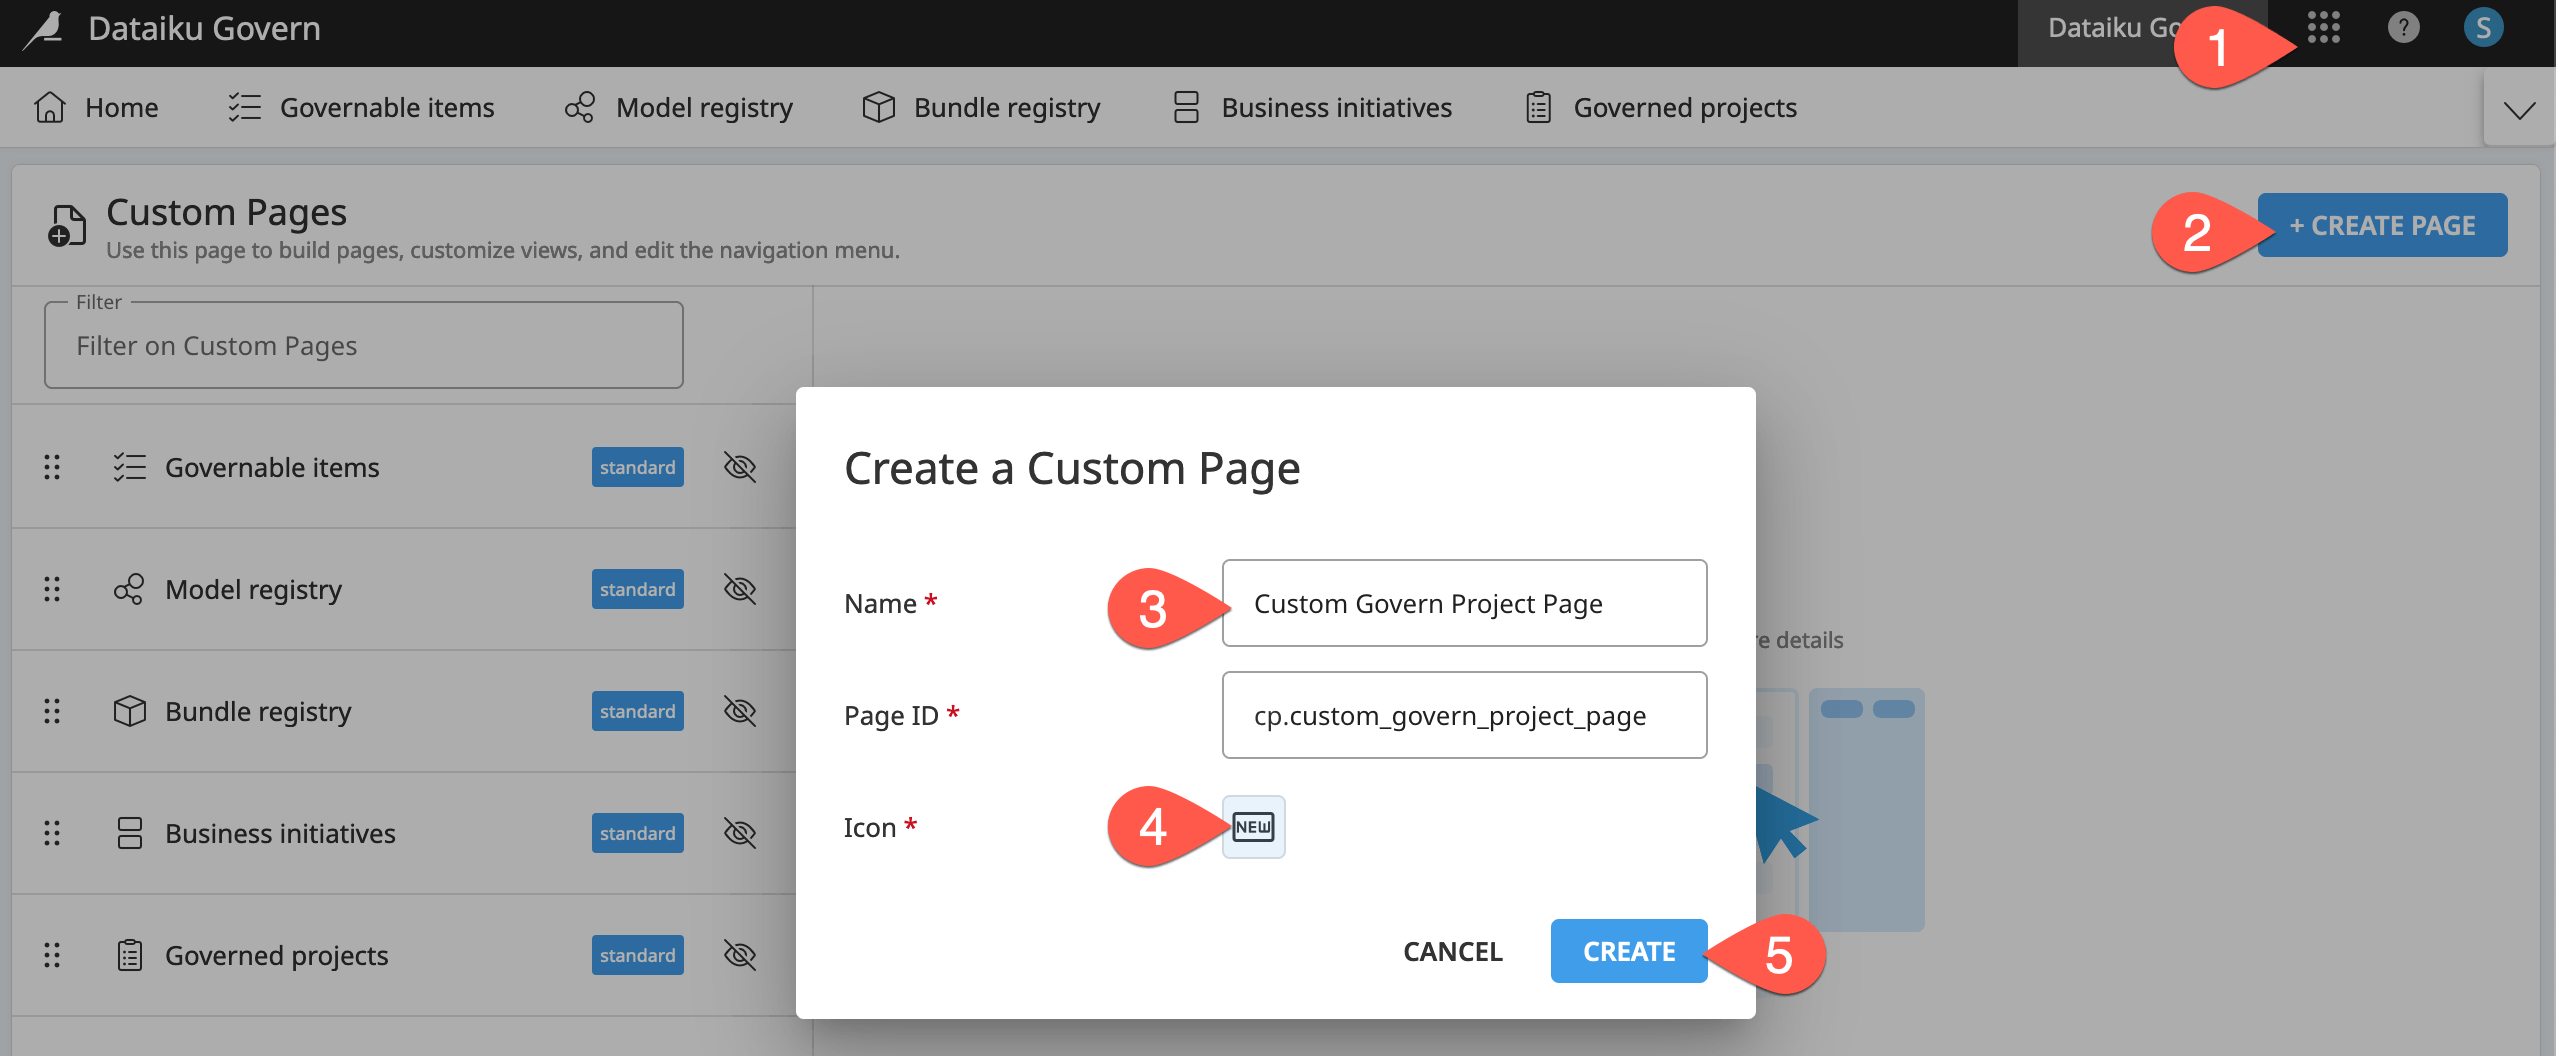The height and width of the screenshot is (1056, 2556).
Task: Click the Create a Custom Page heading
Action: coord(1072,468)
